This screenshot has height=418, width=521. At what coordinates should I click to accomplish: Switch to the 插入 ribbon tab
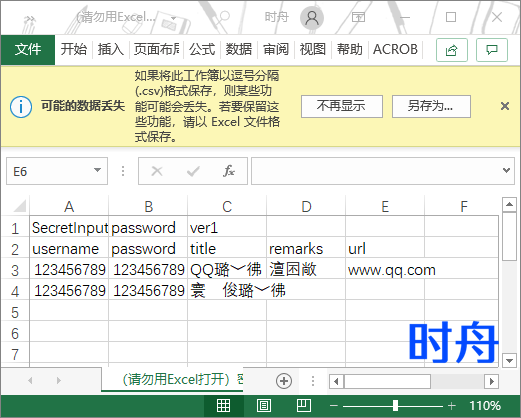tap(111, 50)
